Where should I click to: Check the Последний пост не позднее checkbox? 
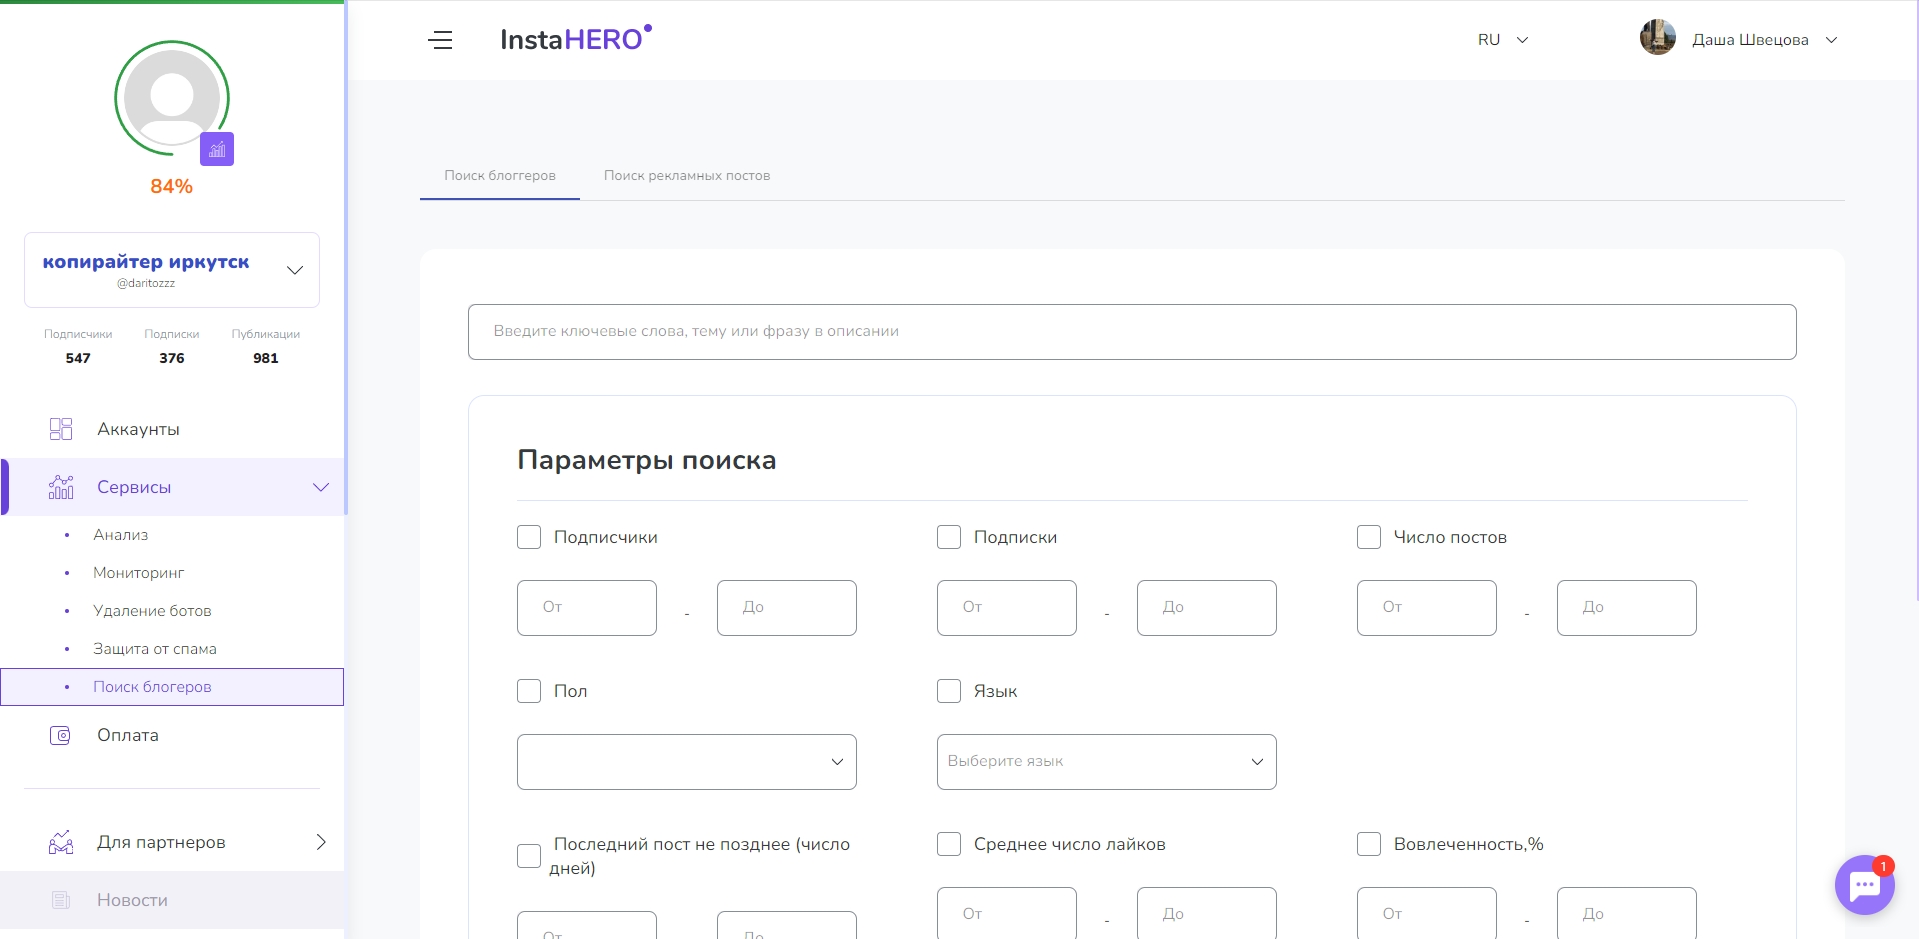[x=529, y=856]
